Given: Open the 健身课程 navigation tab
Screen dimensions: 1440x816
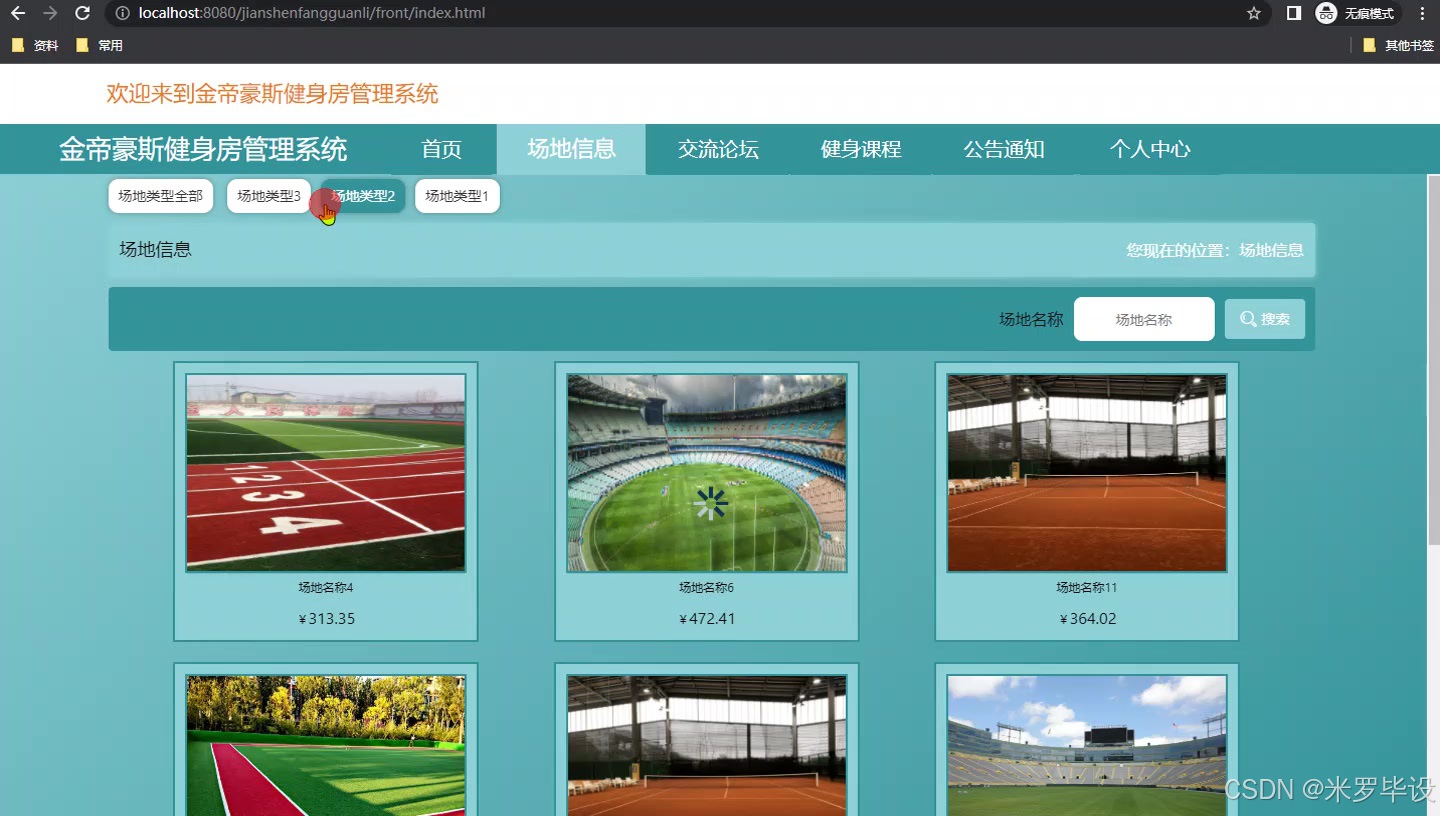Looking at the screenshot, I should (x=861, y=149).
